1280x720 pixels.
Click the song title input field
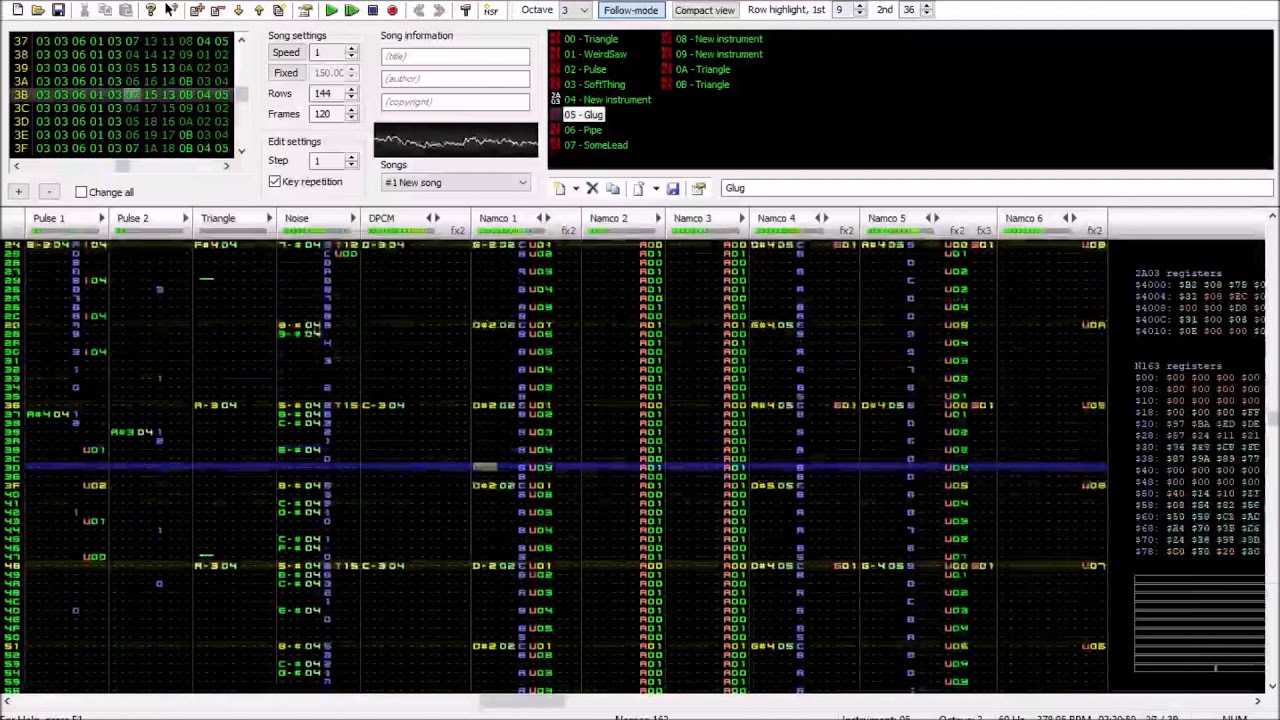(455, 57)
